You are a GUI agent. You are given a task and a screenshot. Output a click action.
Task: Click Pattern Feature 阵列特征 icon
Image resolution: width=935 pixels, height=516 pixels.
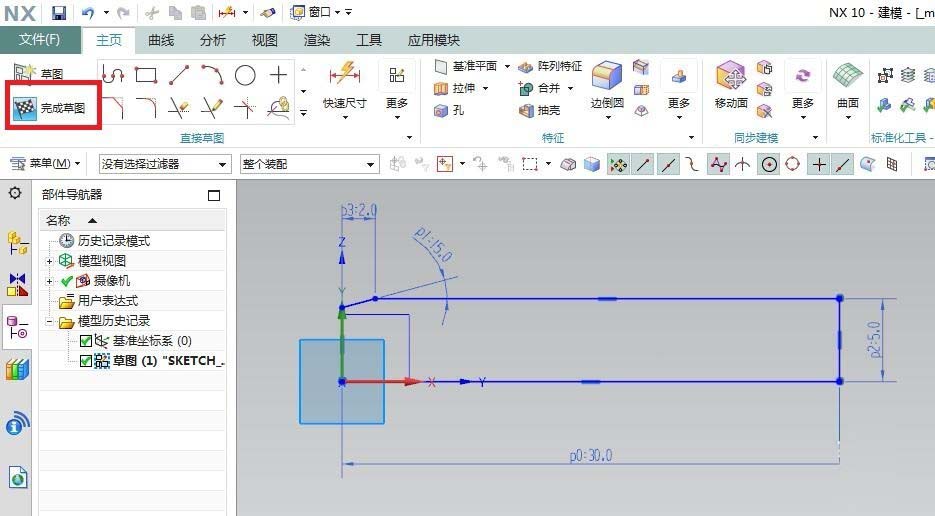coord(525,66)
